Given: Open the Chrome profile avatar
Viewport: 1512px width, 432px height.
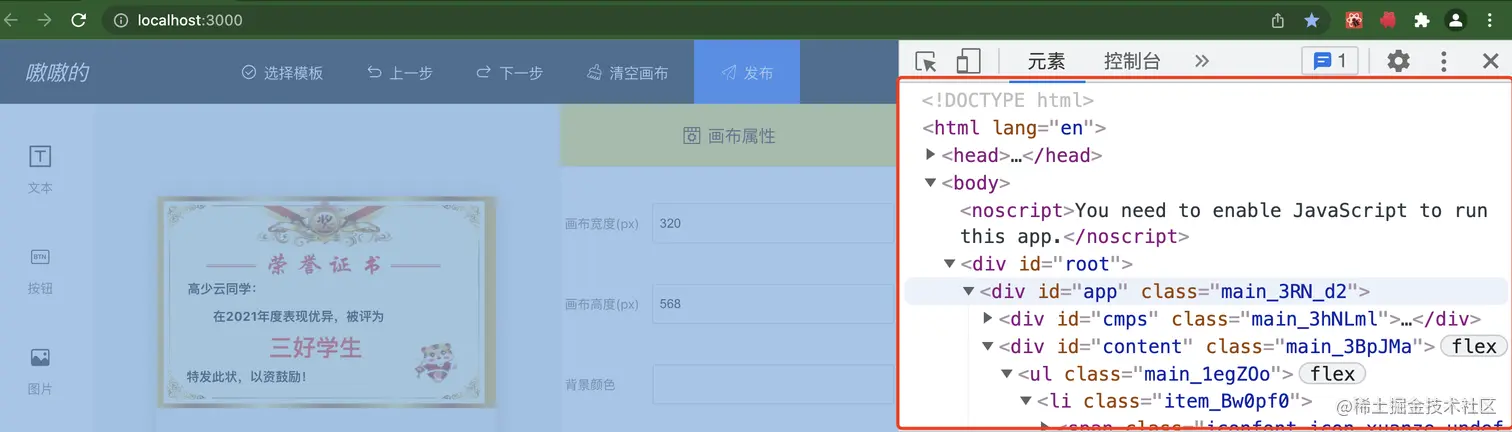Looking at the screenshot, I should (1456, 20).
